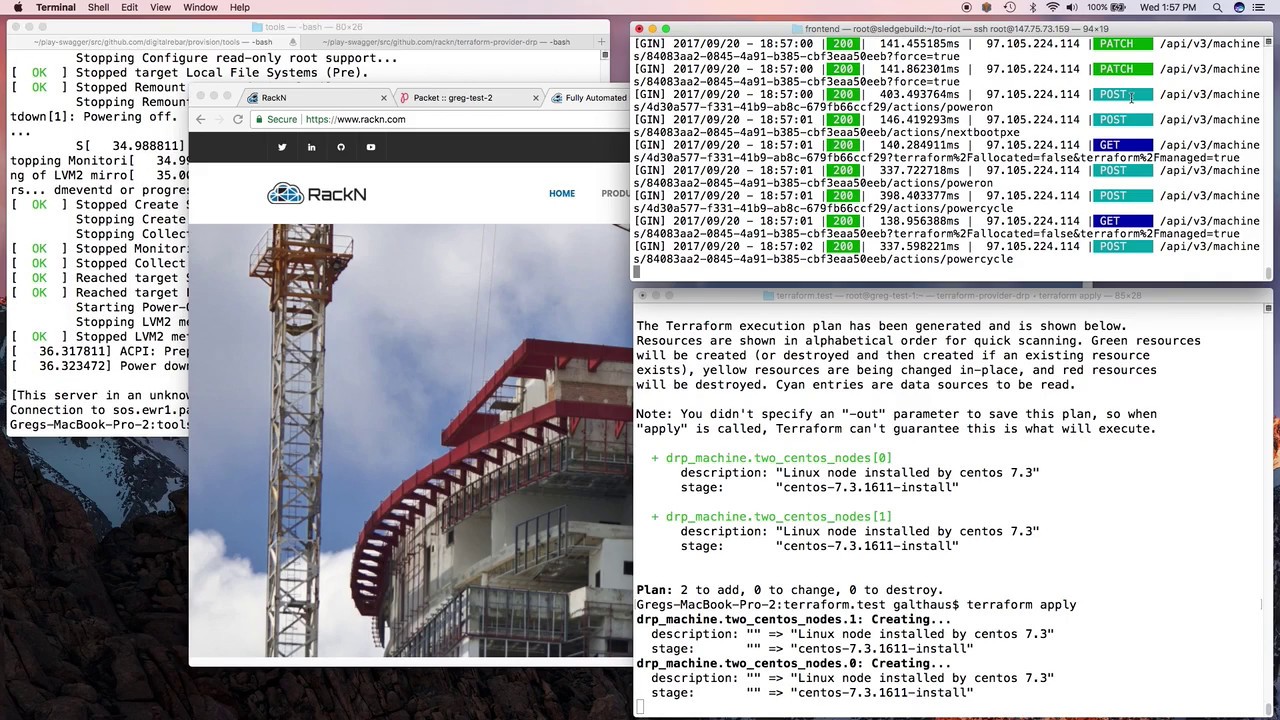Open the RackN site Twitter icon
The height and width of the screenshot is (720, 1280).
pos(282,147)
